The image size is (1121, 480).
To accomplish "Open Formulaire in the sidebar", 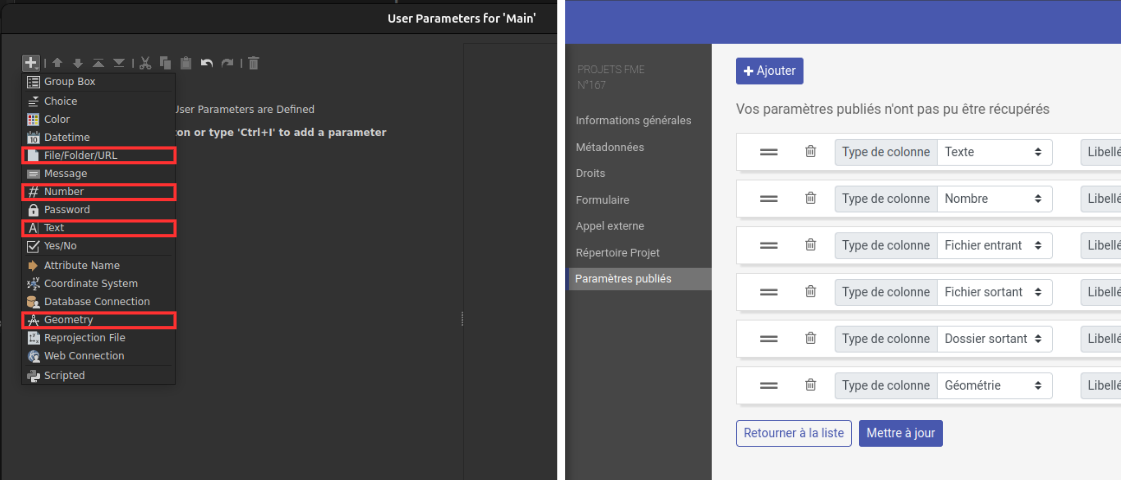I will click(603, 200).
